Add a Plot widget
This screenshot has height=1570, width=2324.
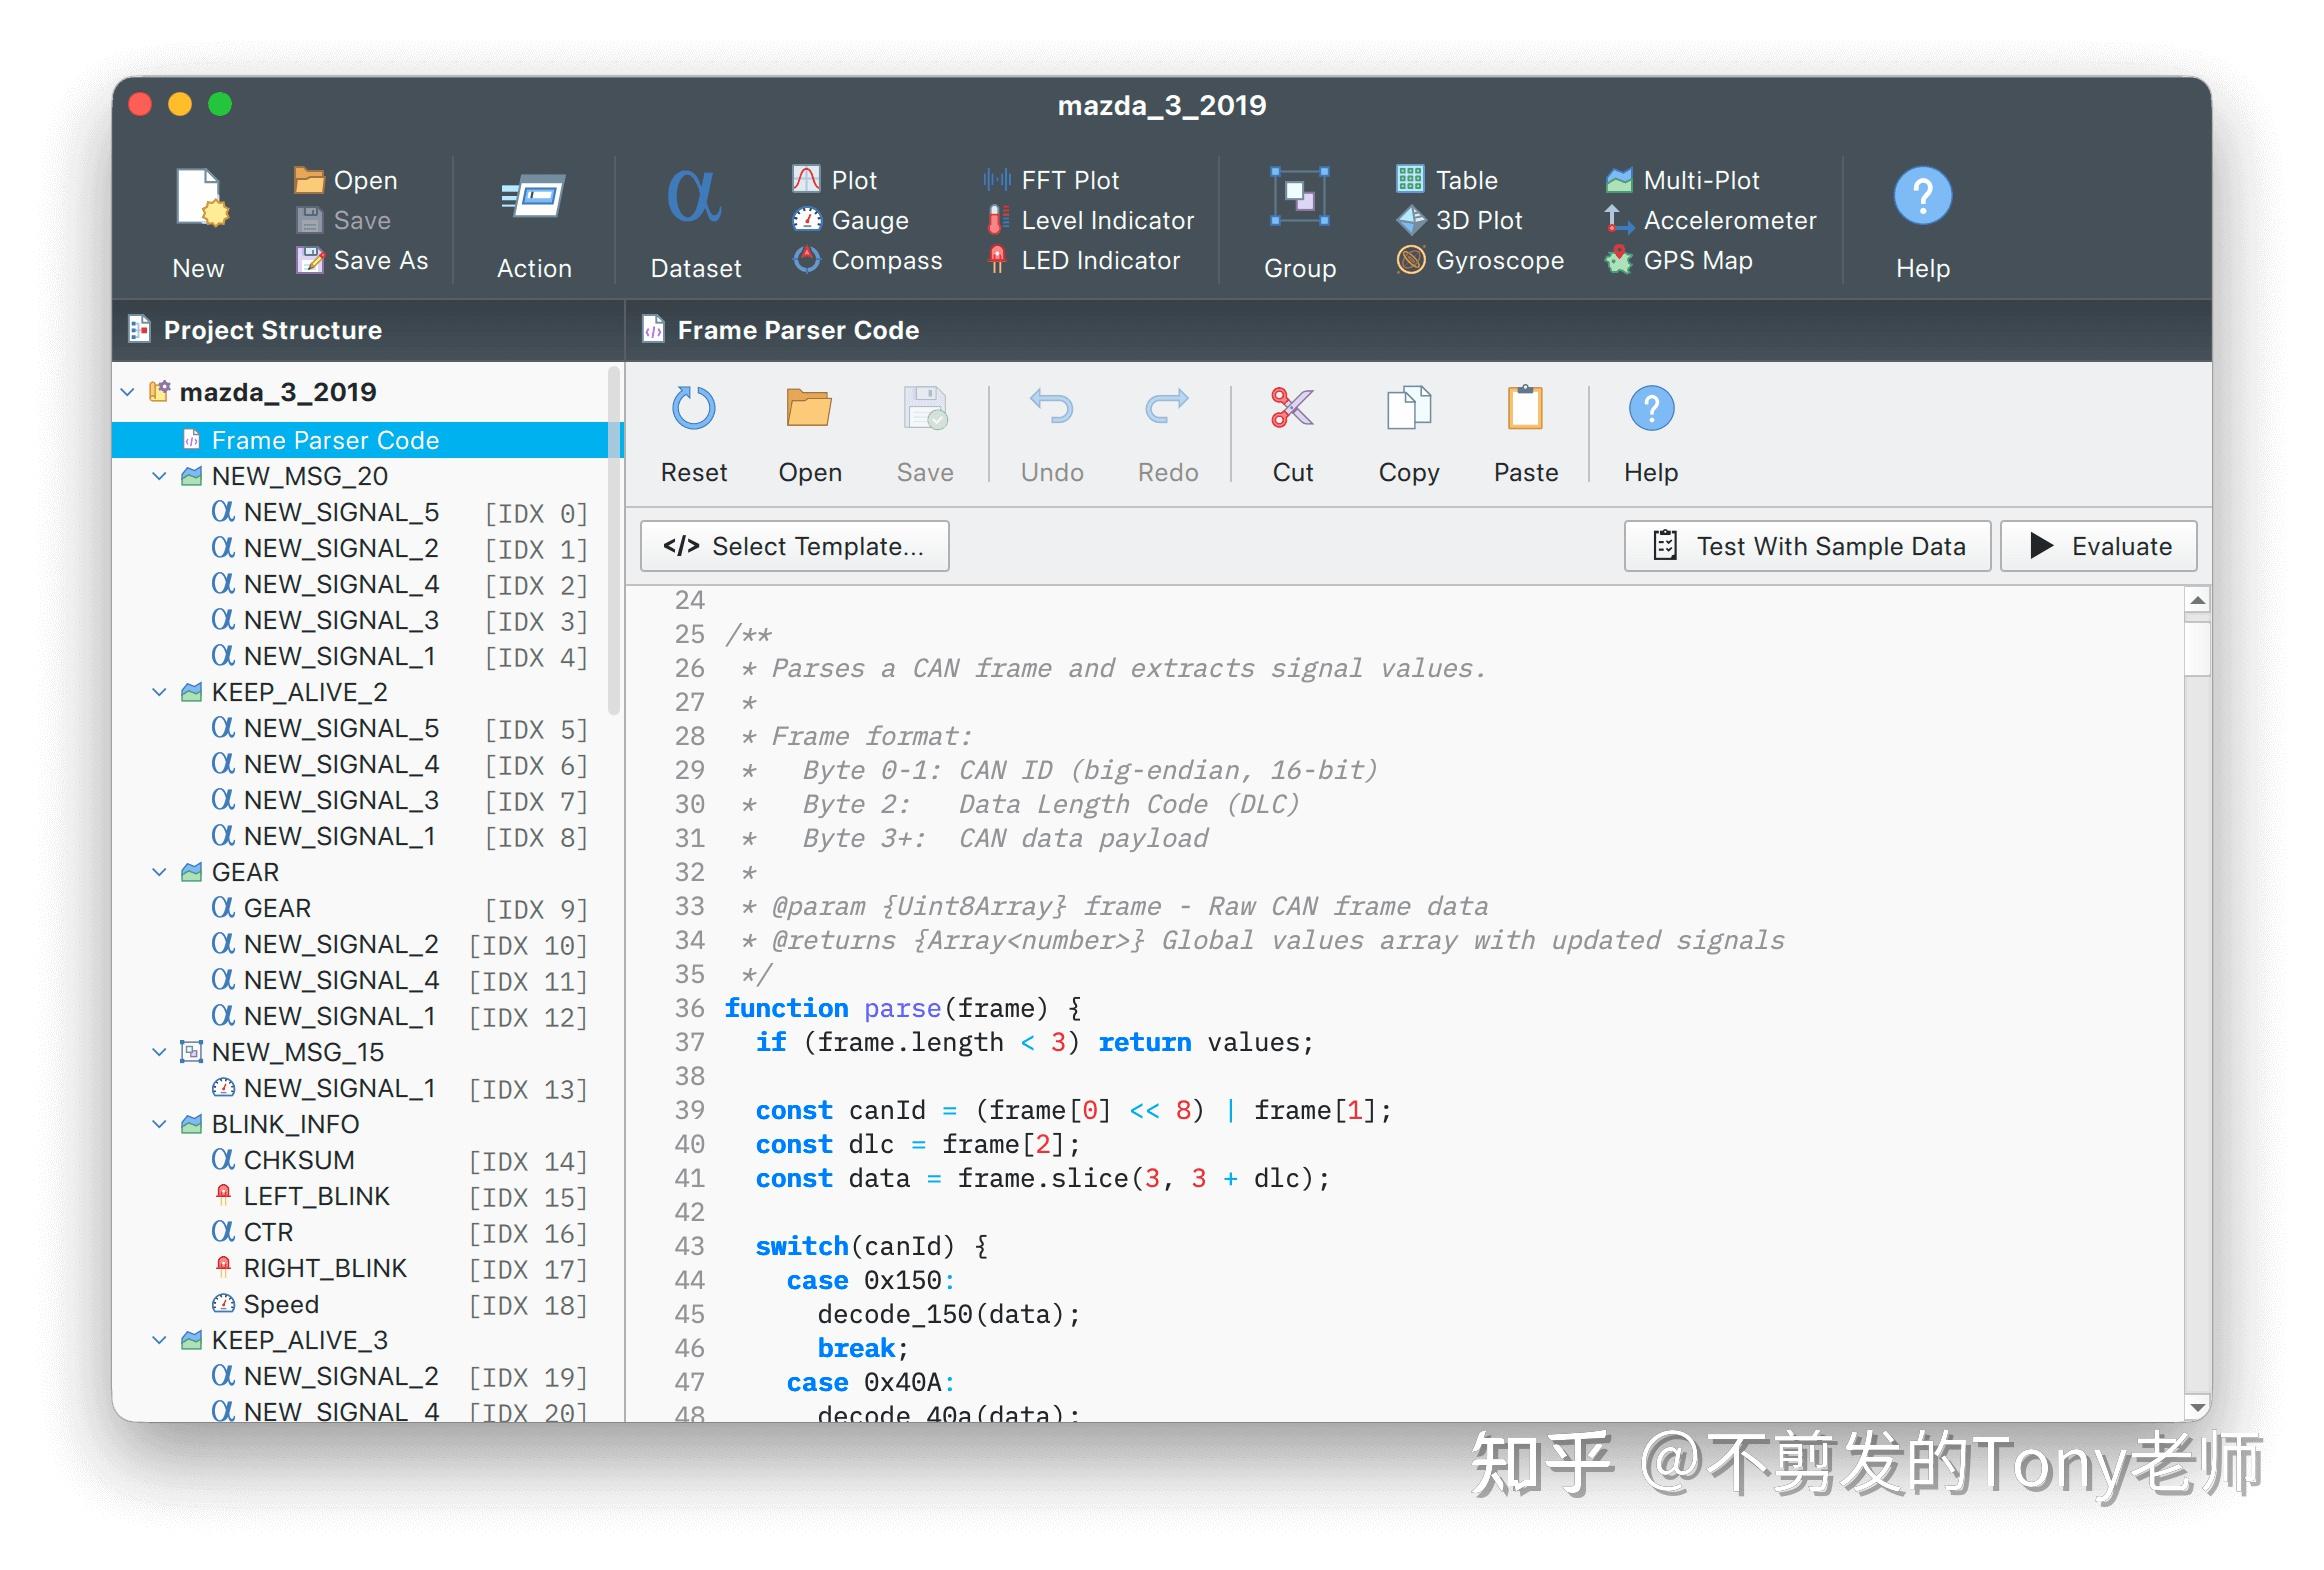tap(835, 180)
